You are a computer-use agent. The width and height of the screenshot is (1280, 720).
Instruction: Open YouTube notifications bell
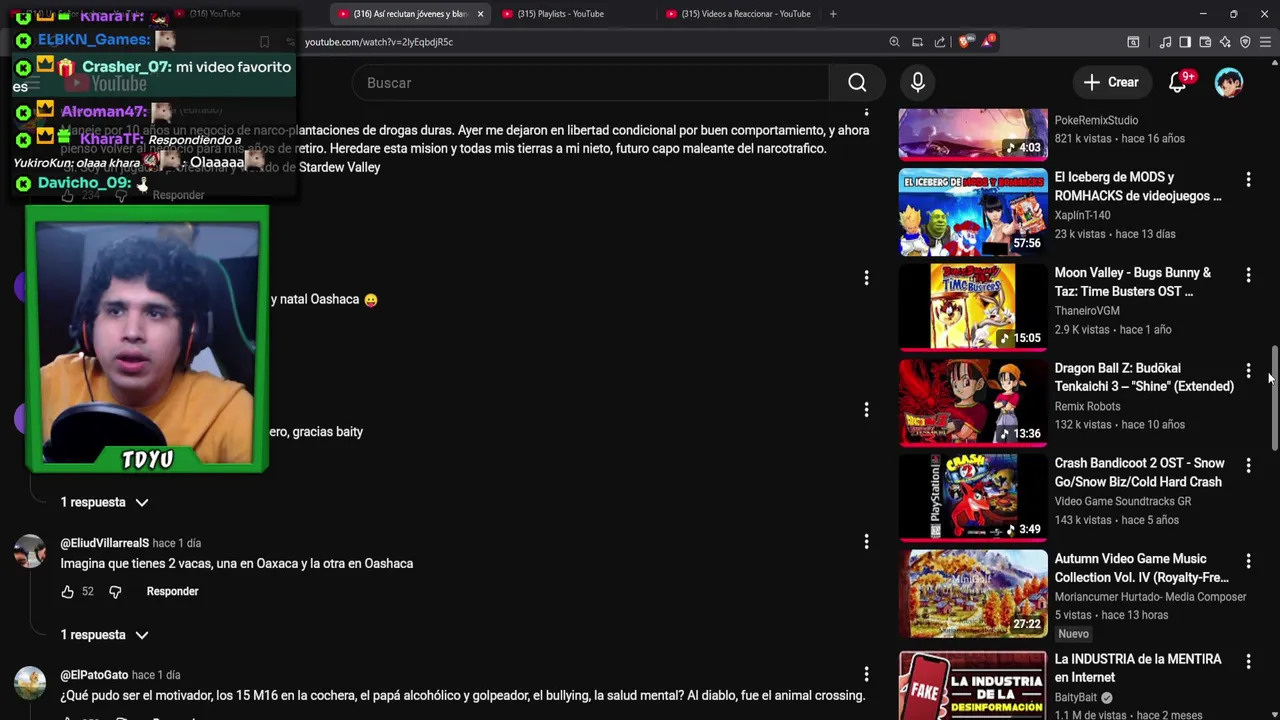click(1178, 83)
